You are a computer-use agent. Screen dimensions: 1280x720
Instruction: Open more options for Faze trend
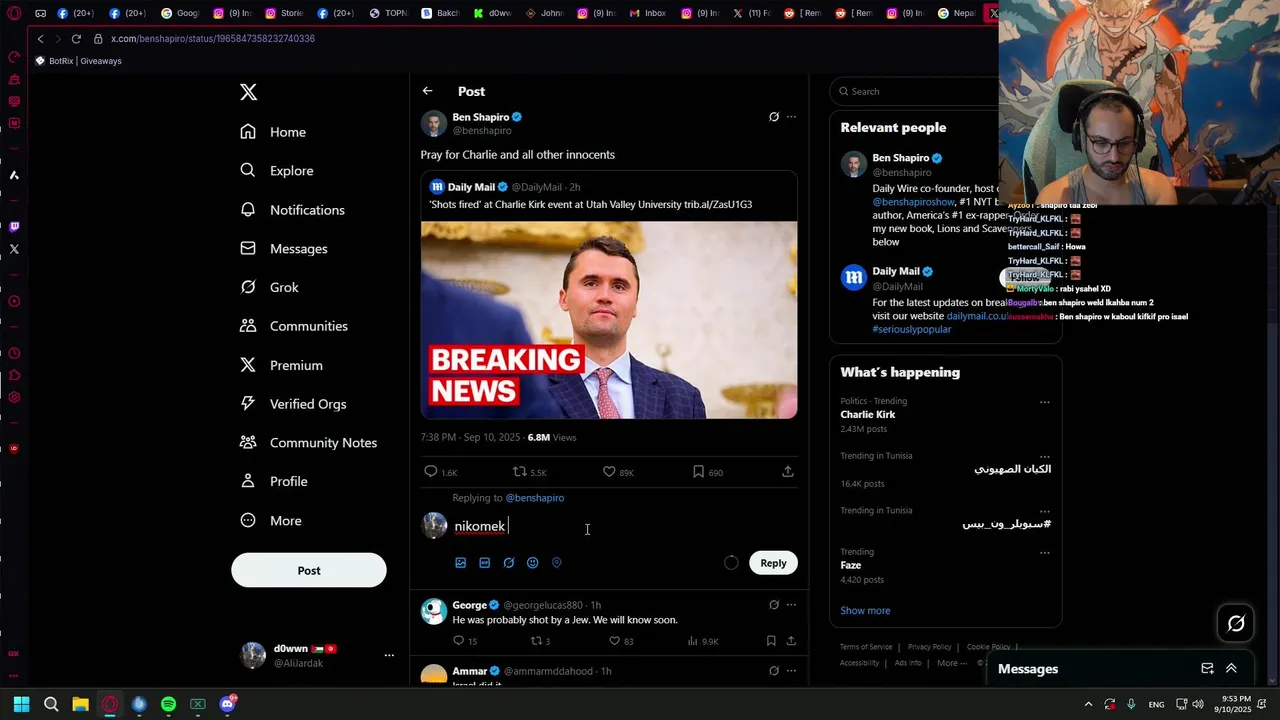coord(1044,552)
